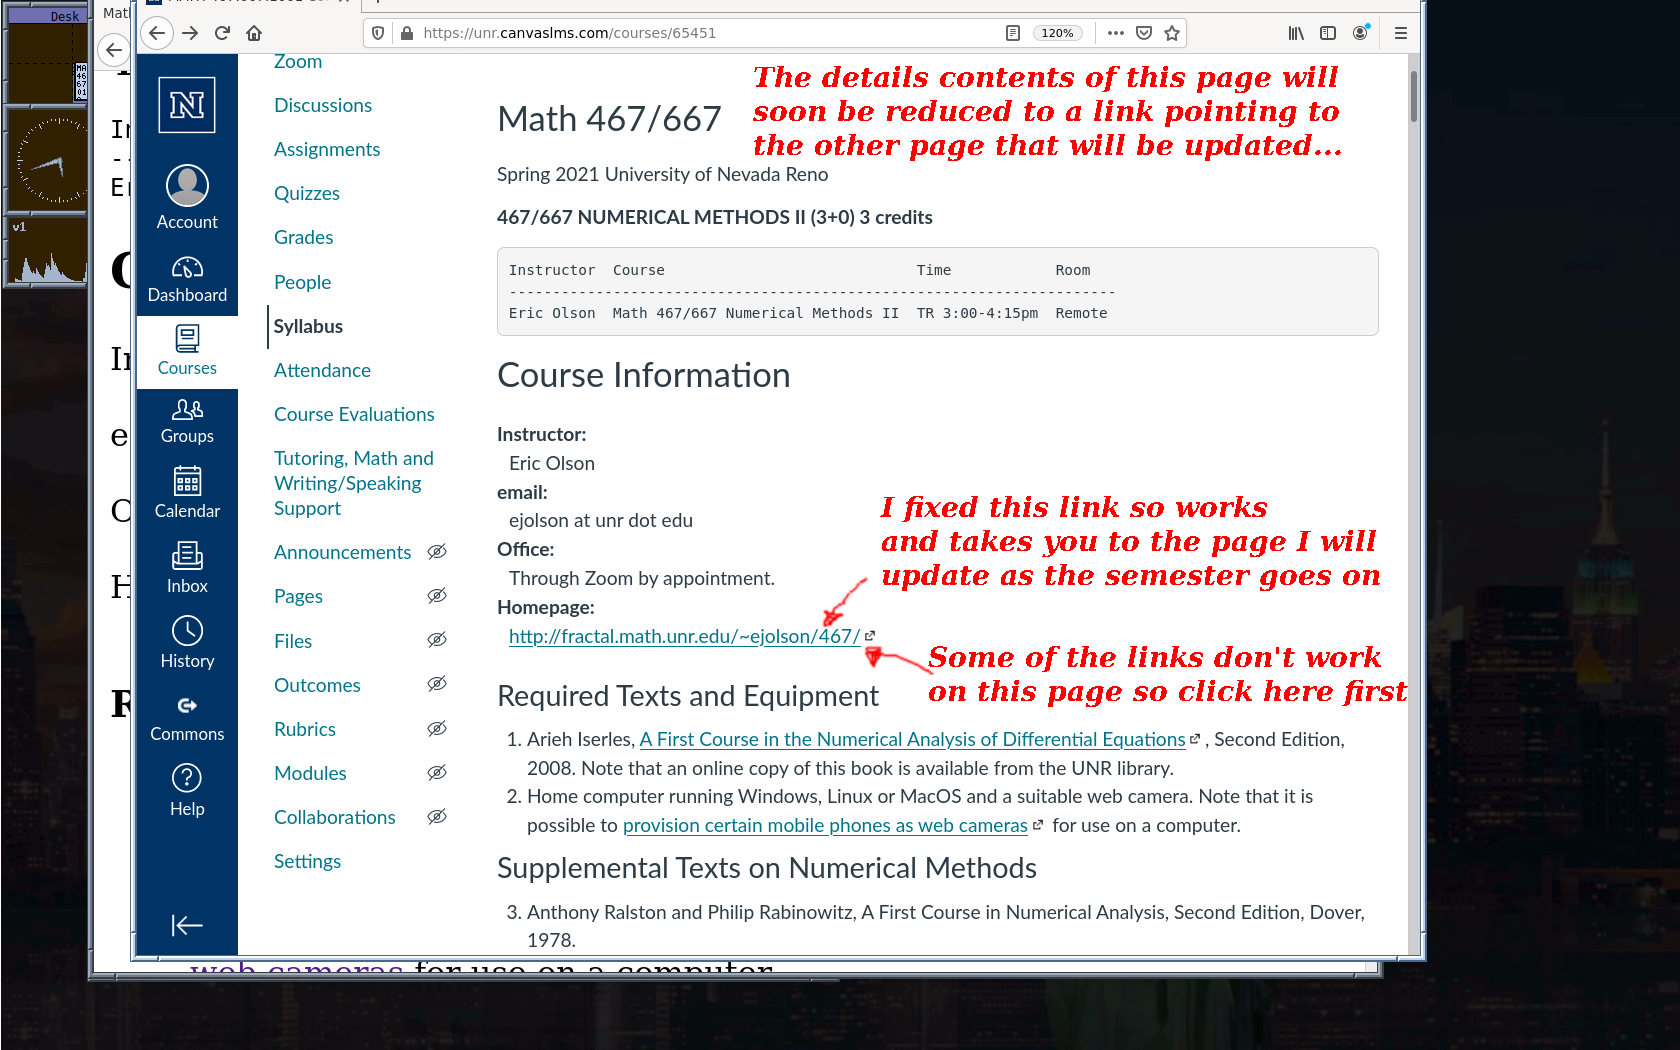Viewport: 1680px width, 1050px height.
Task: Open the Commons icon in sidebar
Action: pyautogui.click(x=187, y=706)
